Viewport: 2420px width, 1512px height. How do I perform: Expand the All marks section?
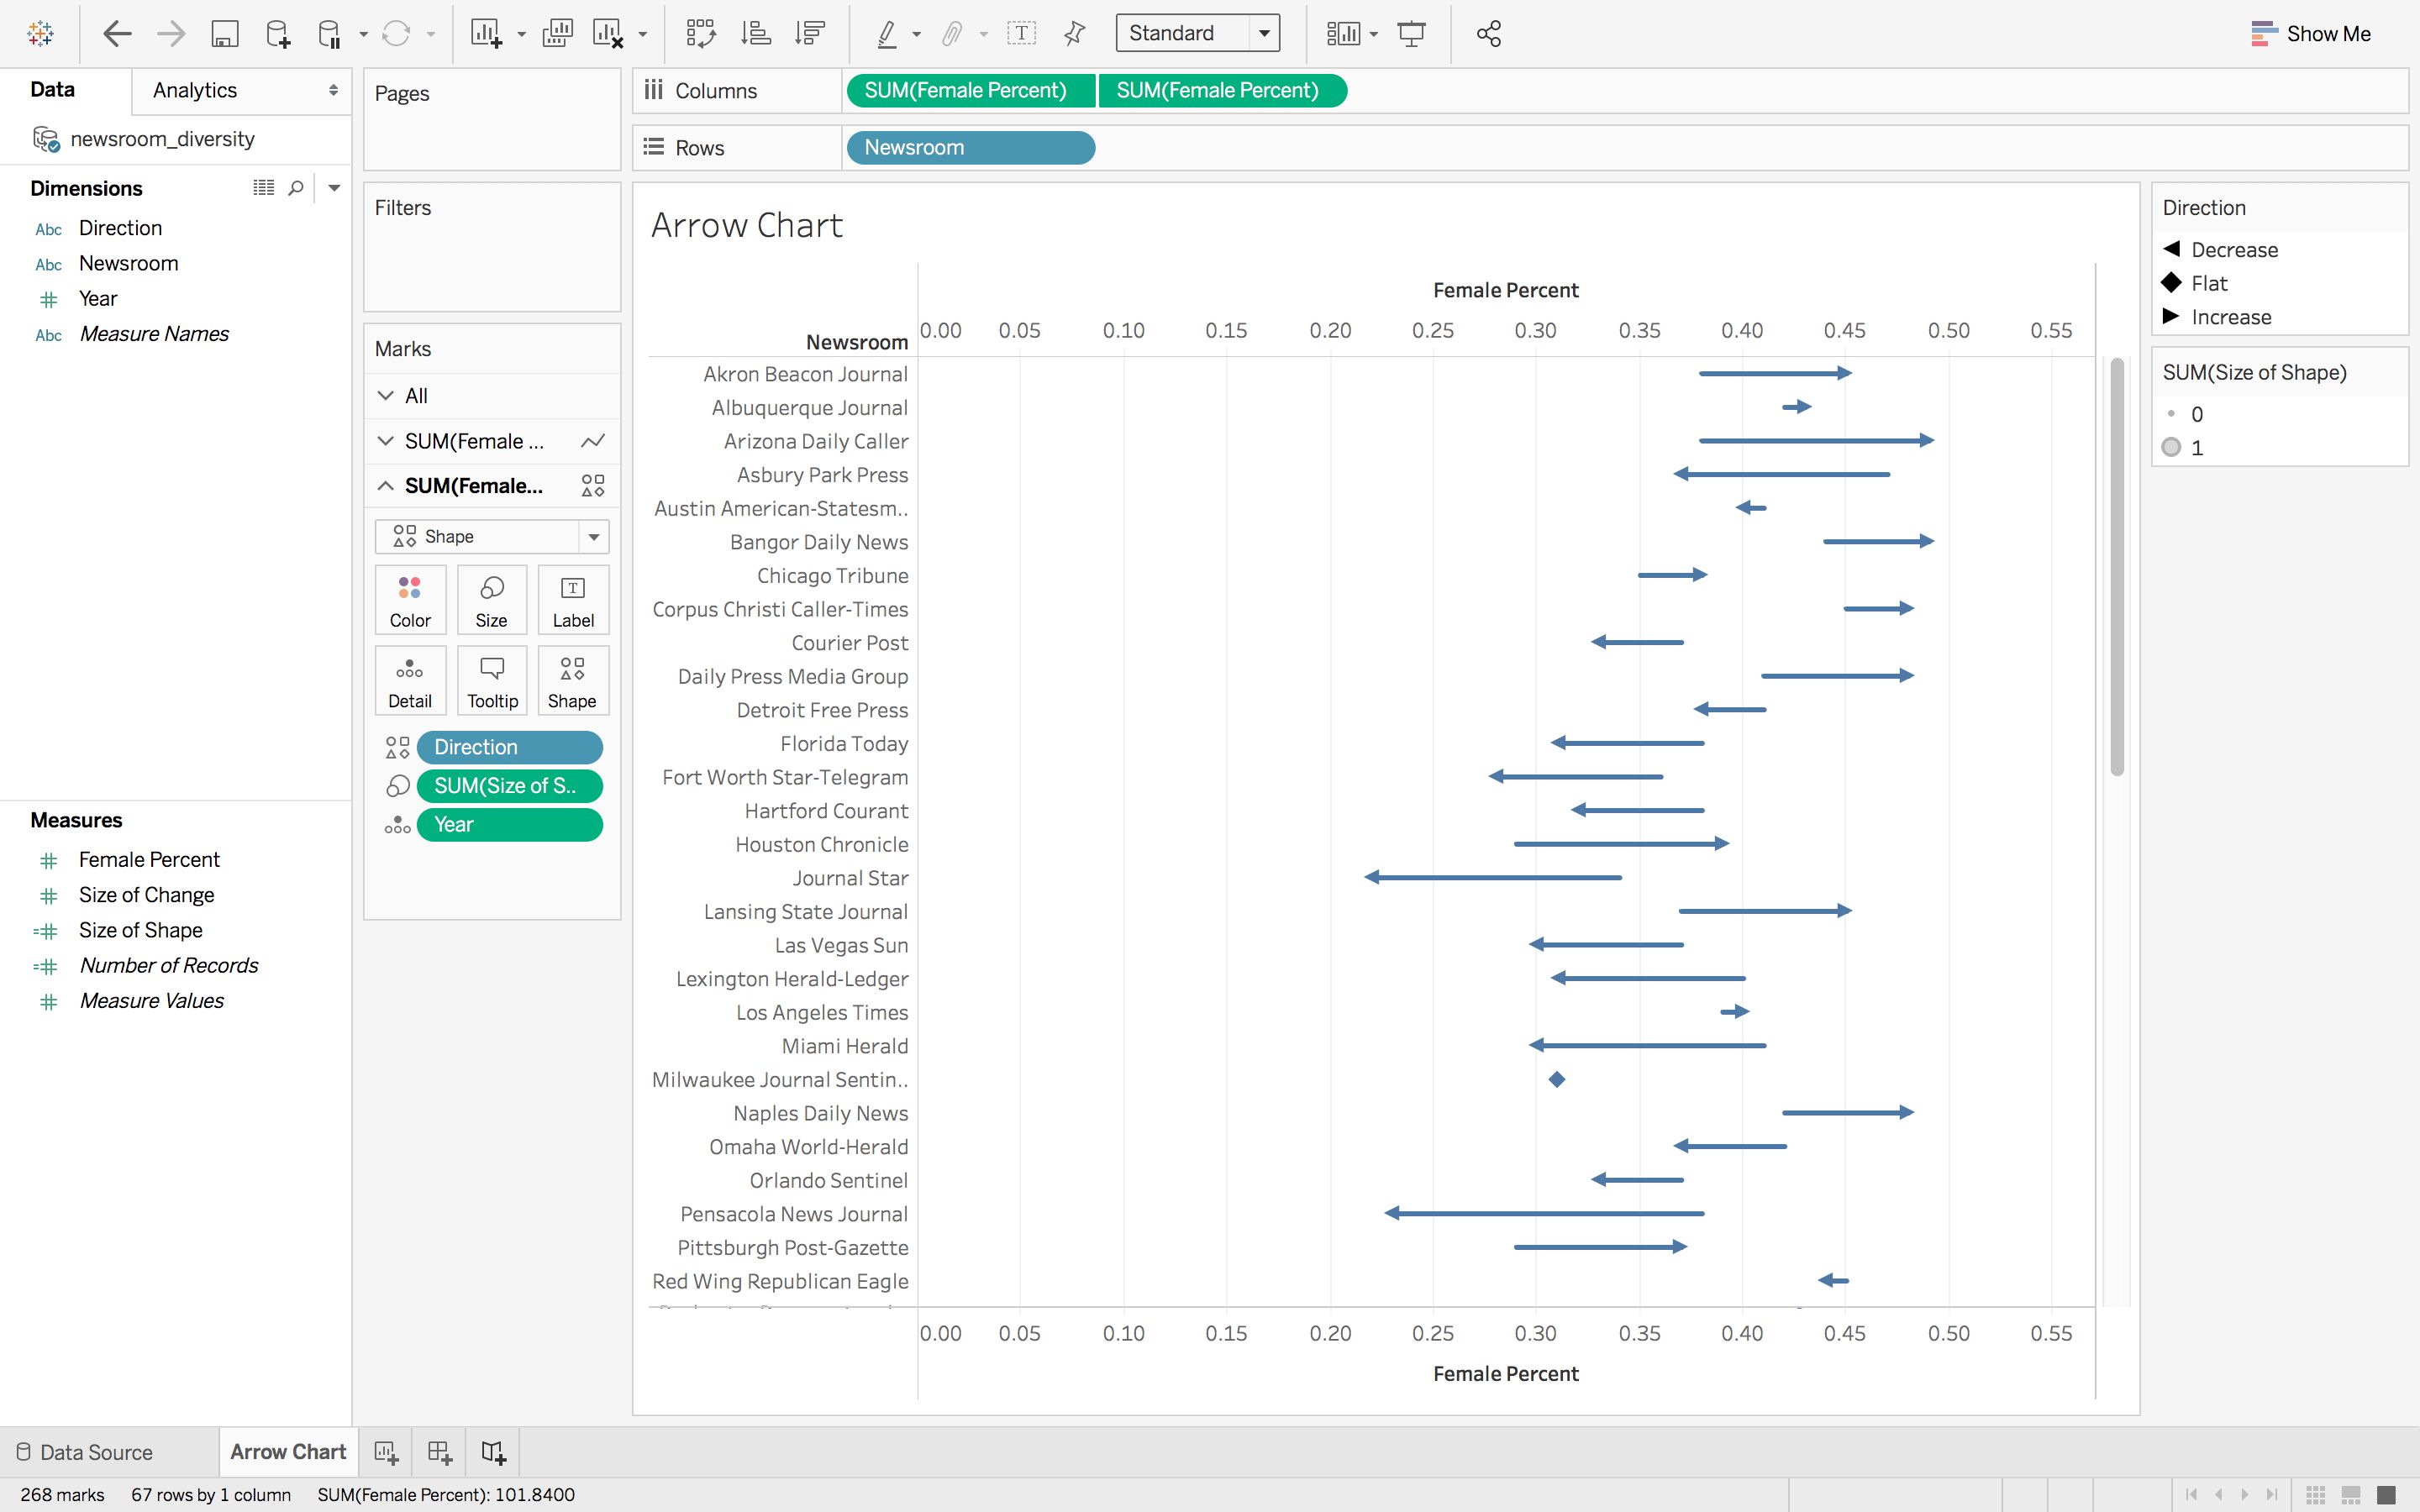pyautogui.click(x=386, y=396)
